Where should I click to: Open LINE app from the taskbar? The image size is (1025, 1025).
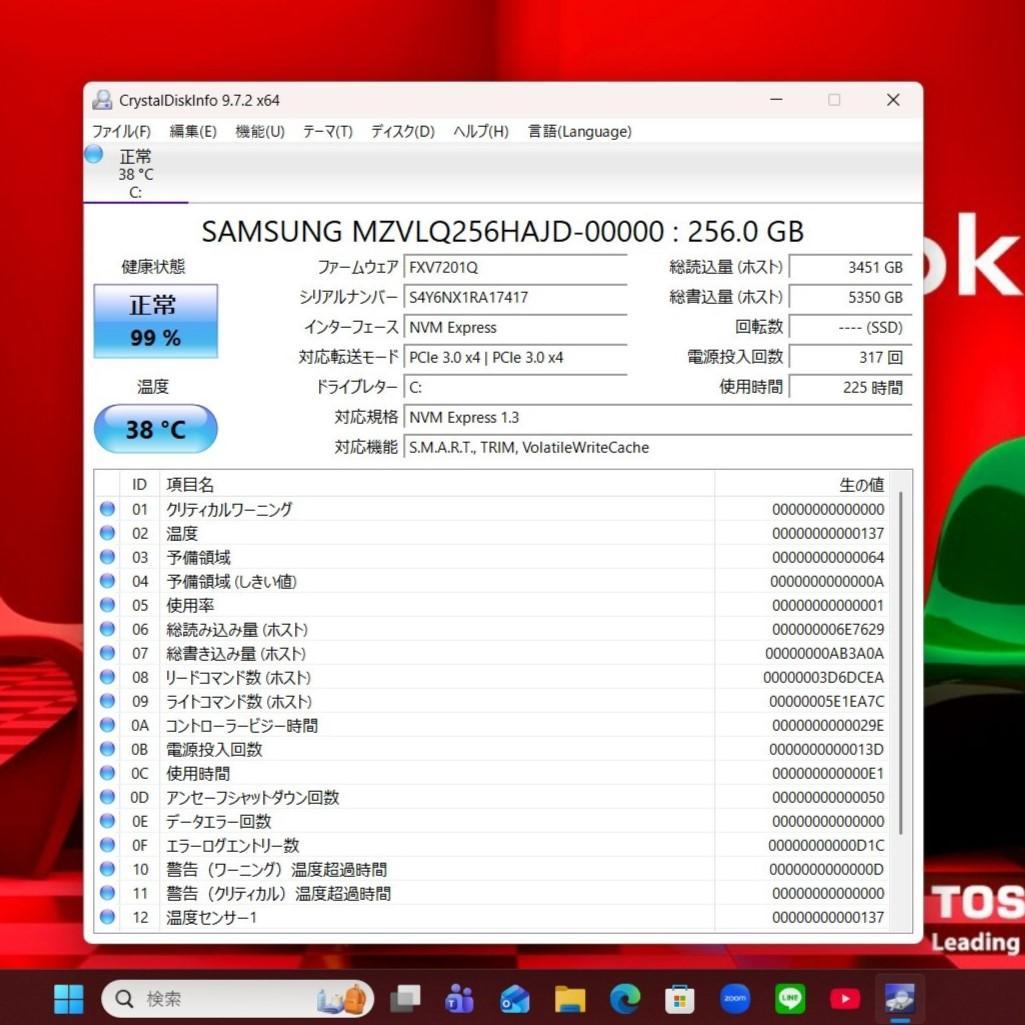(790, 998)
